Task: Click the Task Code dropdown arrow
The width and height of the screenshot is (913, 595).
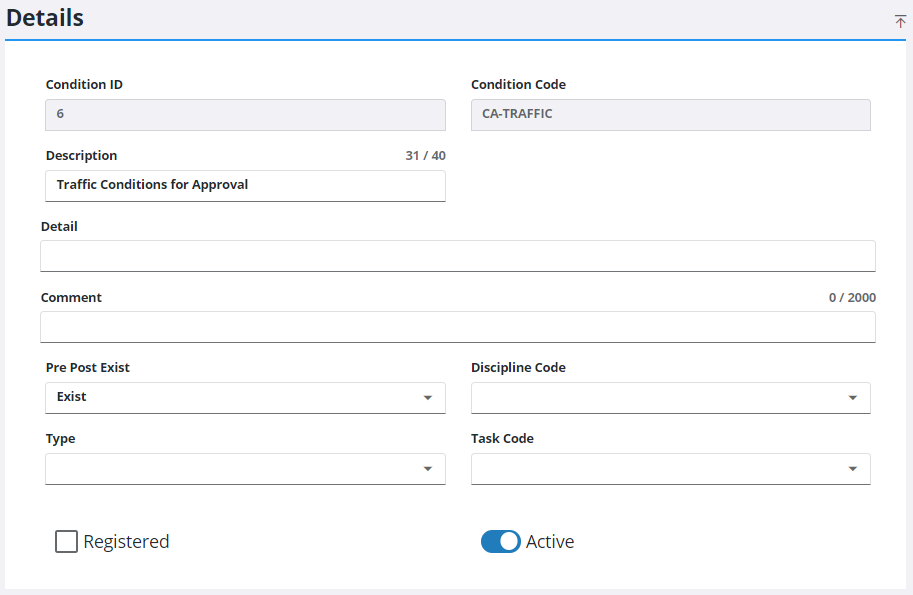Action: (852, 469)
